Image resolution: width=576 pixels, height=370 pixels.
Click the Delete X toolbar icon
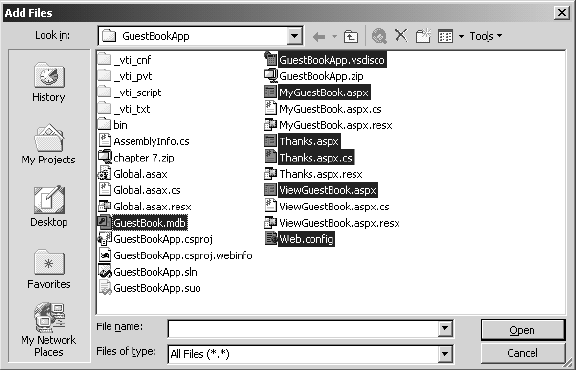pos(401,36)
